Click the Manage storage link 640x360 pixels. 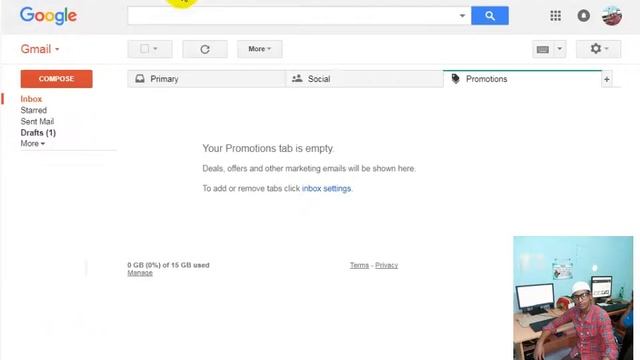coord(140,273)
